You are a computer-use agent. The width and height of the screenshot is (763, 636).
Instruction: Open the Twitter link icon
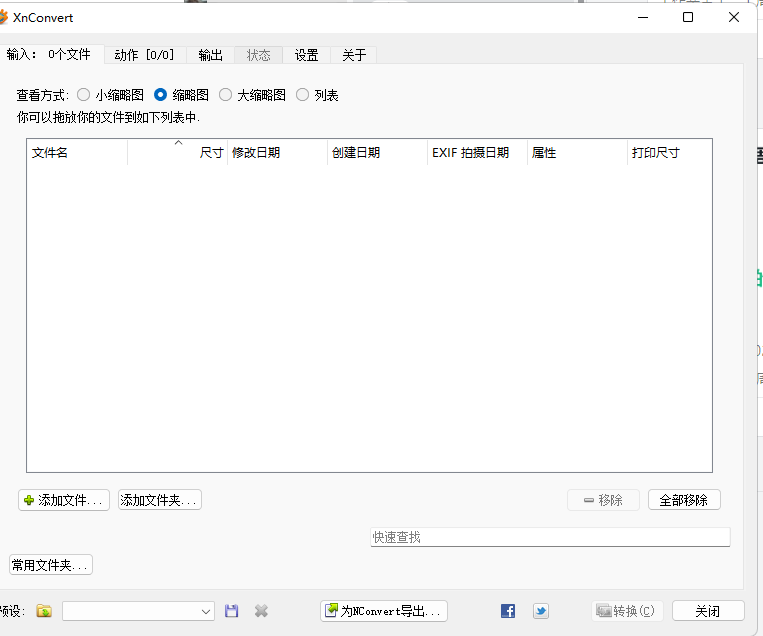tap(541, 611)
